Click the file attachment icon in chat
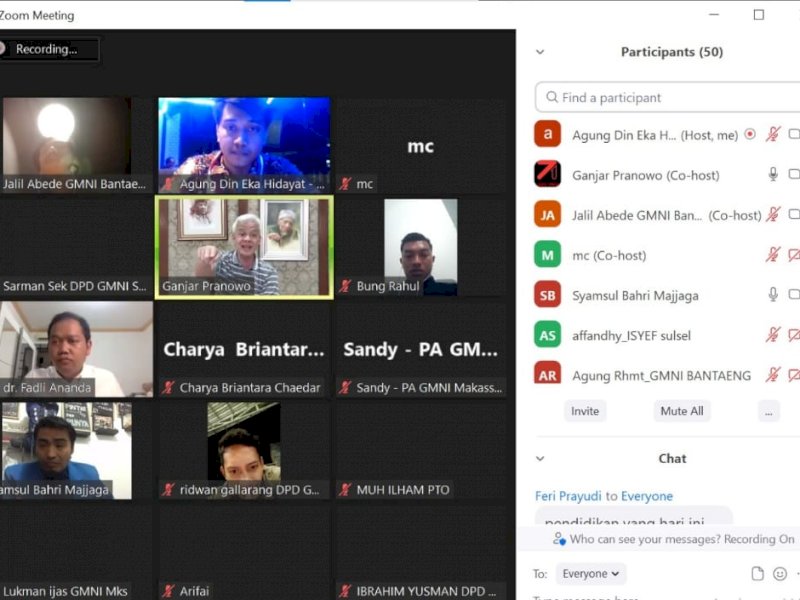The image size is (800, 600). coord(758,573)
